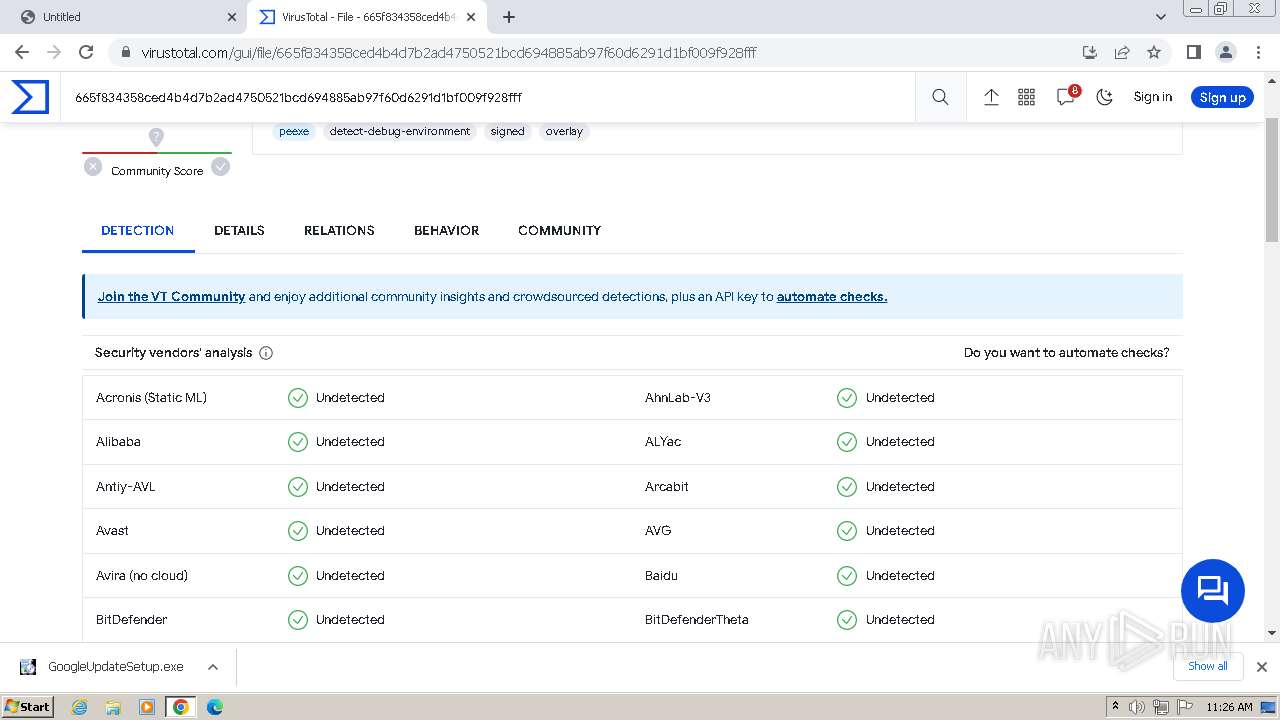
Task: Open Chrome three-dot menu
Action: [1257, 52]
